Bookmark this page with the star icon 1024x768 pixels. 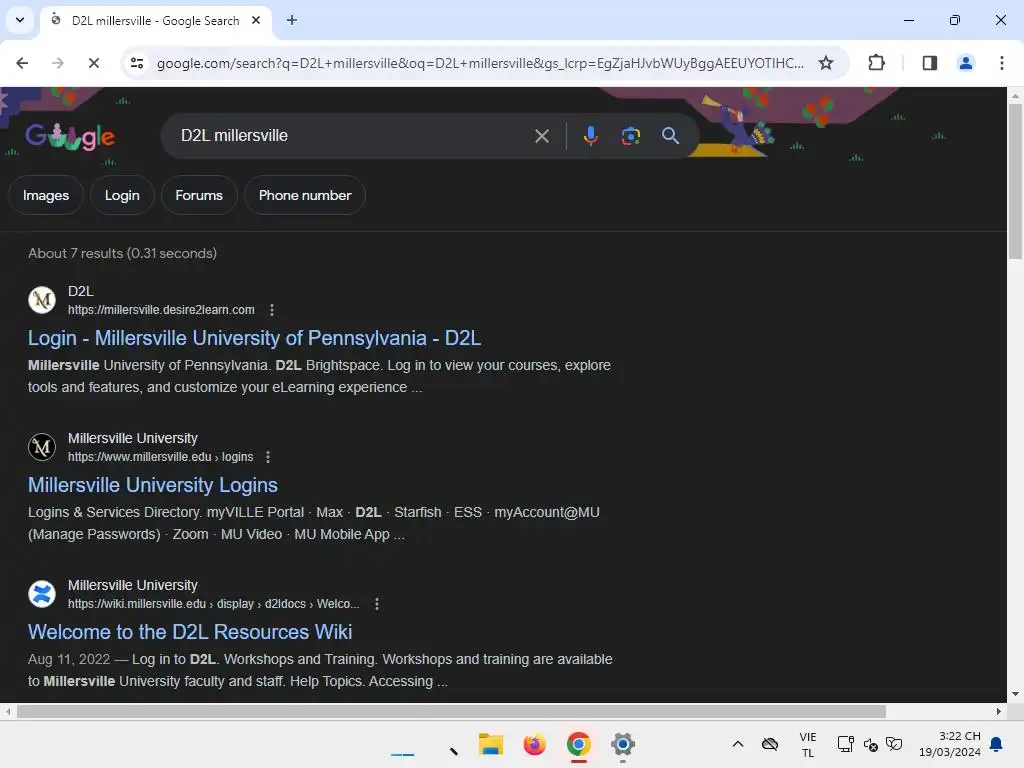tap(825, 63)
